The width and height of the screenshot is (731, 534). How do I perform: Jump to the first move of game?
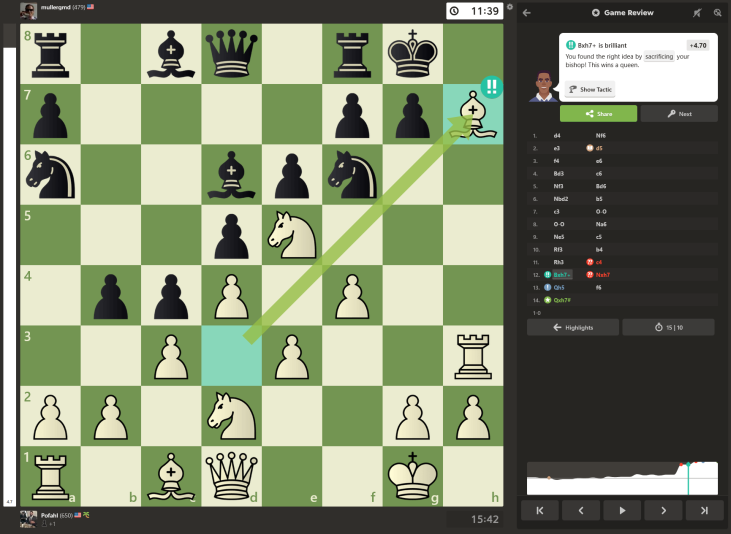[x=540, y=510]
